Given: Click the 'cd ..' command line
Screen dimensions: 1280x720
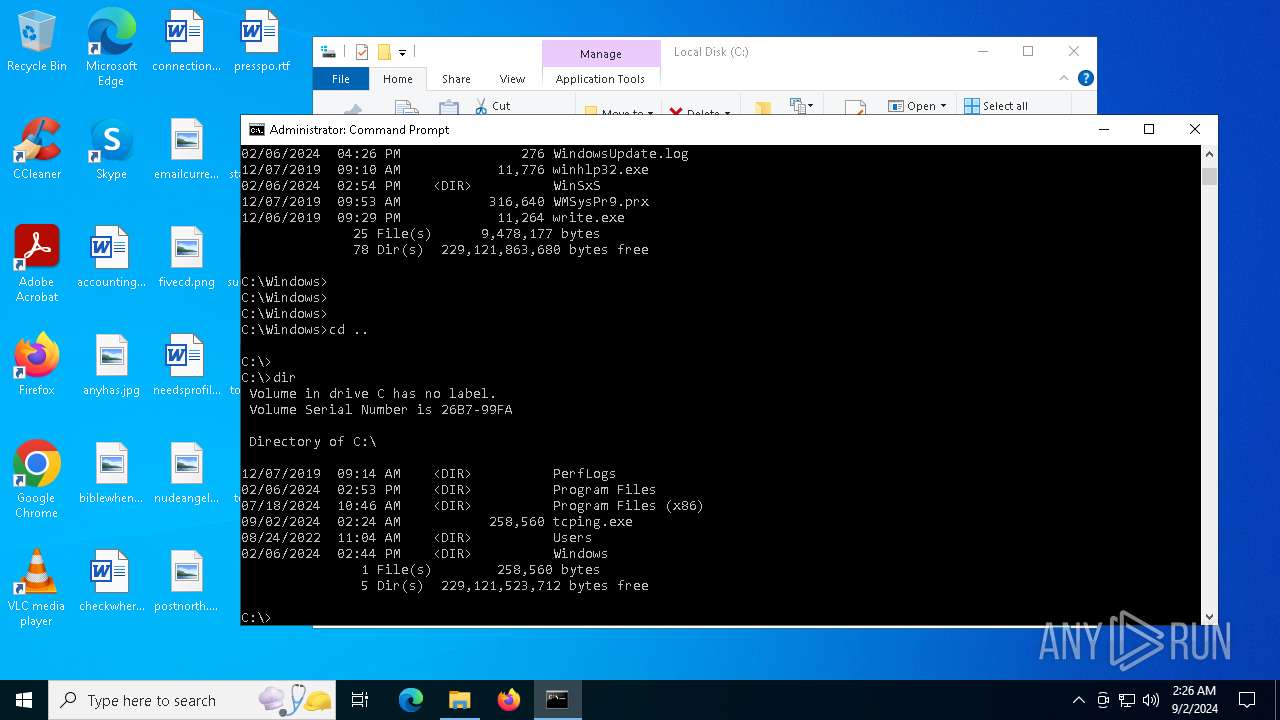Looking at the screenshot, I should pos(305,330).
